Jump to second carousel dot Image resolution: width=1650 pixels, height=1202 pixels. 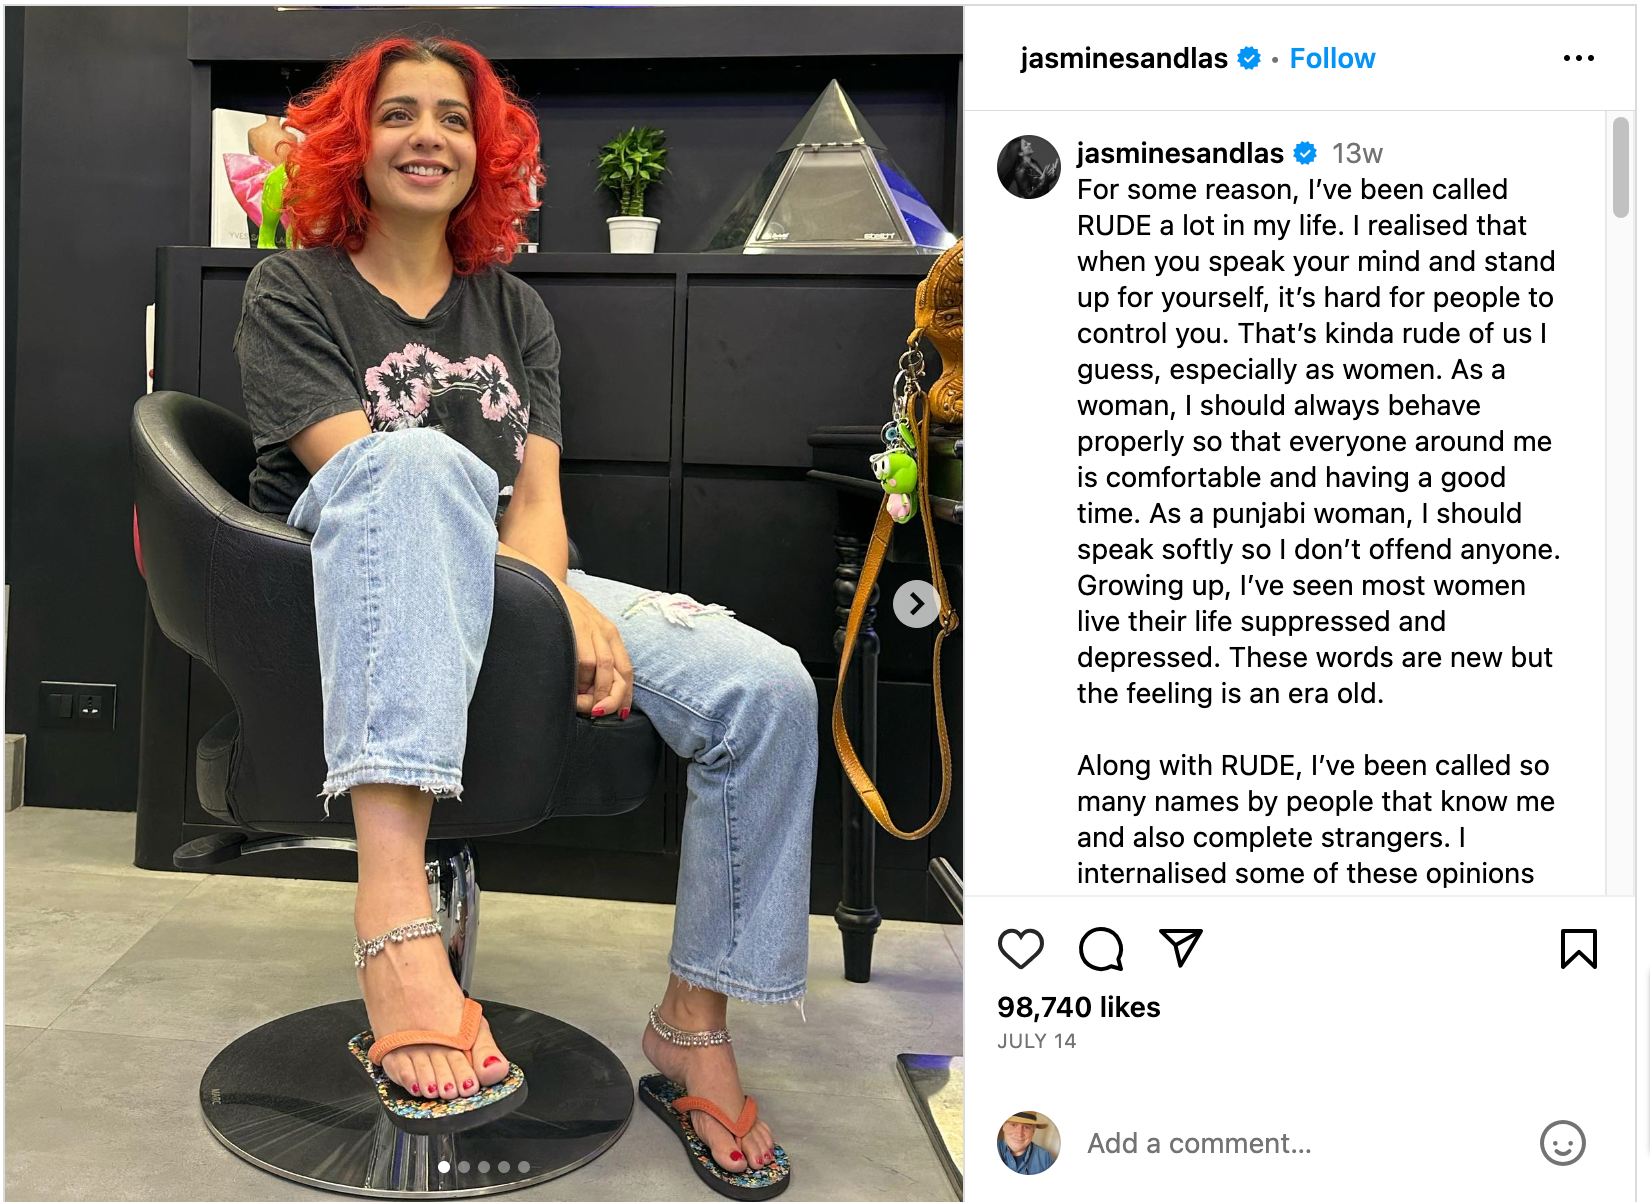(464, 1167)
